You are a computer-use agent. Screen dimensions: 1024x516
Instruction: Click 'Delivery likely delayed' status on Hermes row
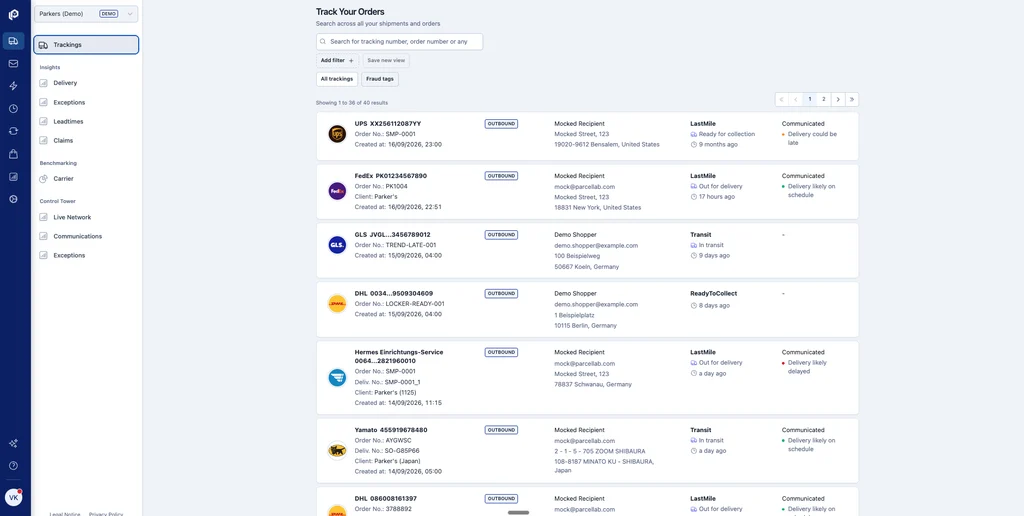click(x=807, y=366)
